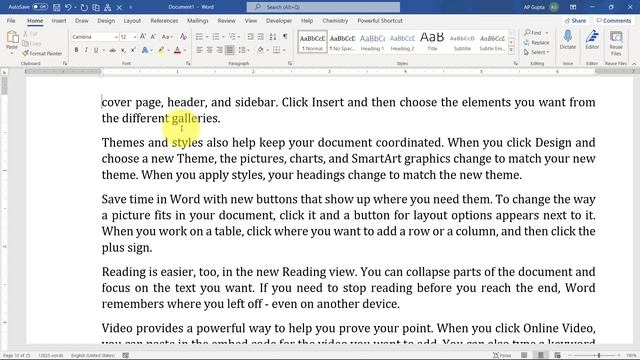This screenshot has width=640, height=360.
Task: Click the Share button
Action: (x=575, y=20)
